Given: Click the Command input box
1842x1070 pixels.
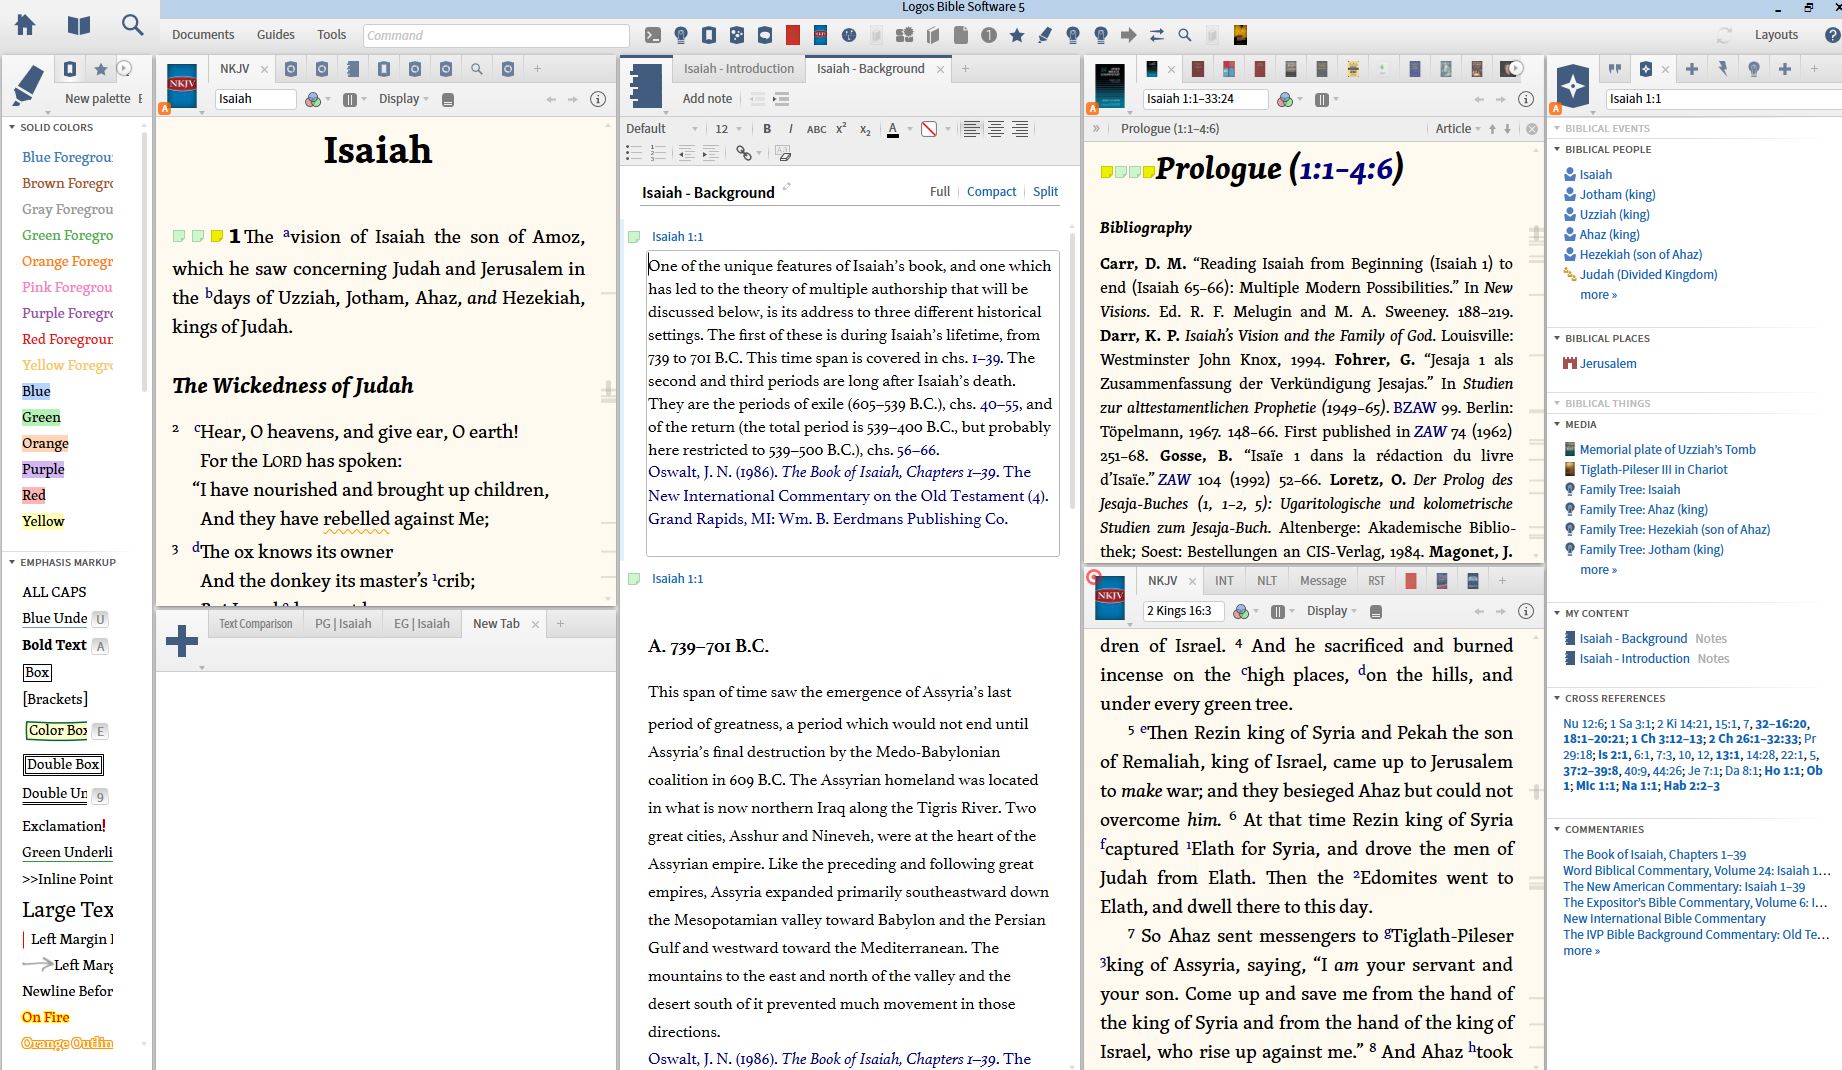Looking at the screenshot, I should coord(496,35).
